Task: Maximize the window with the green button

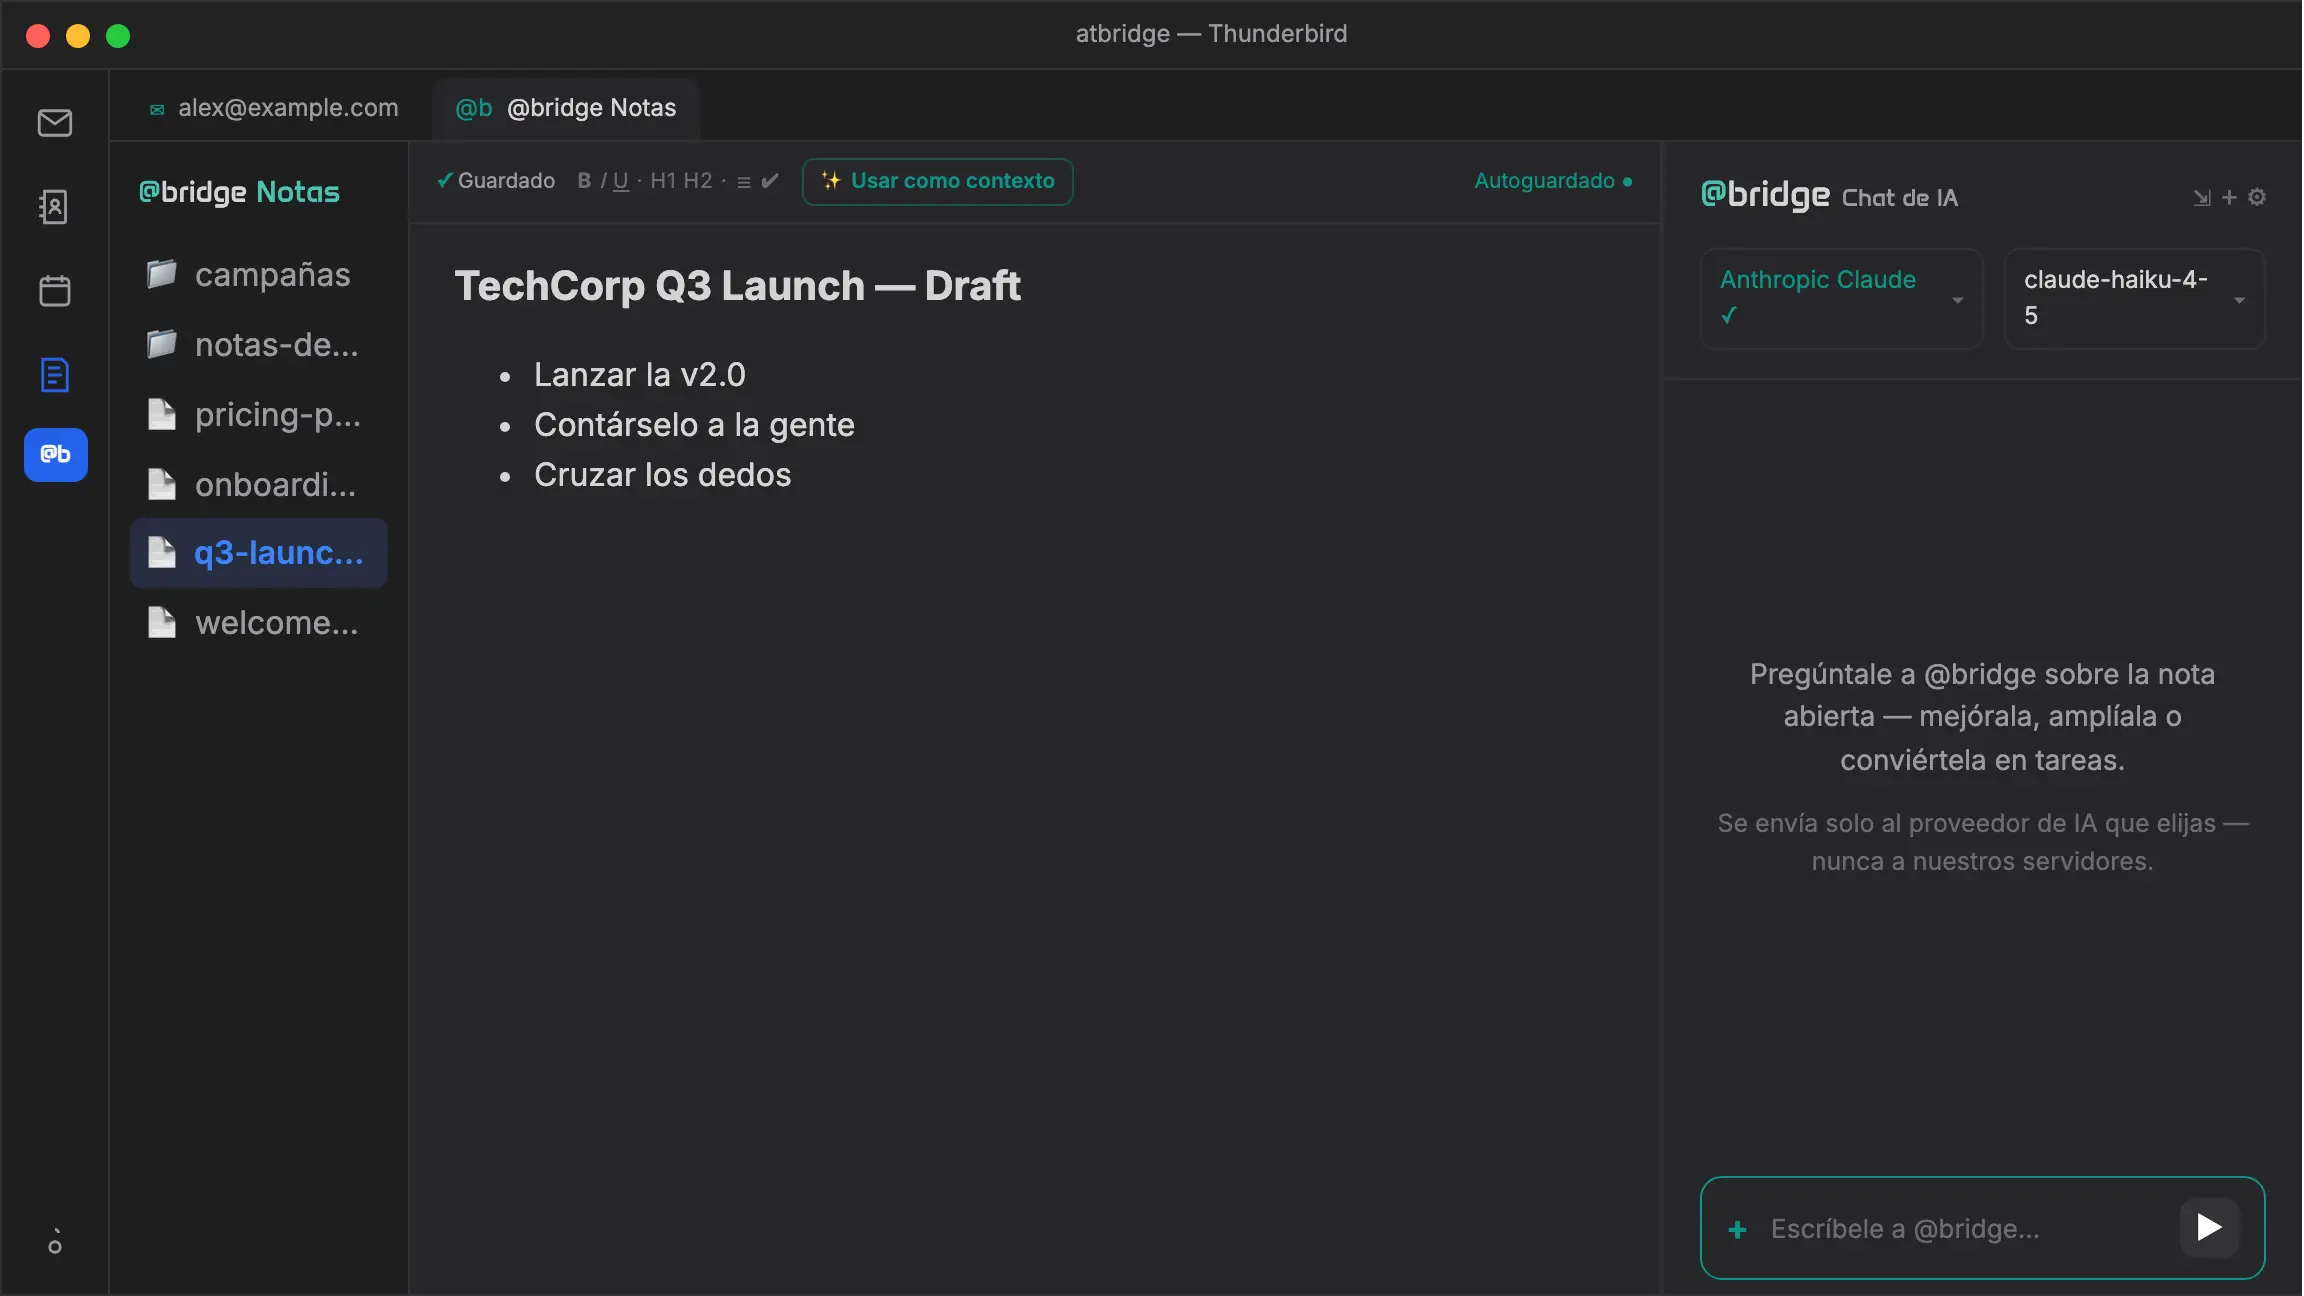Action: [118, 36]
